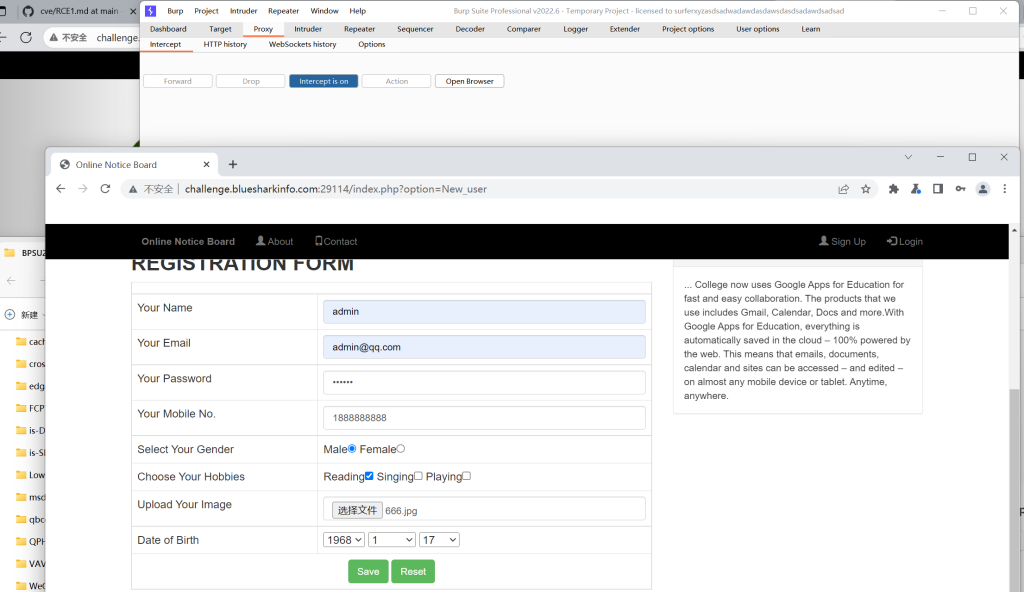Click the browser back arrow
The image size is (1024, 592).
pyautogui.click(x=61, y=189)
